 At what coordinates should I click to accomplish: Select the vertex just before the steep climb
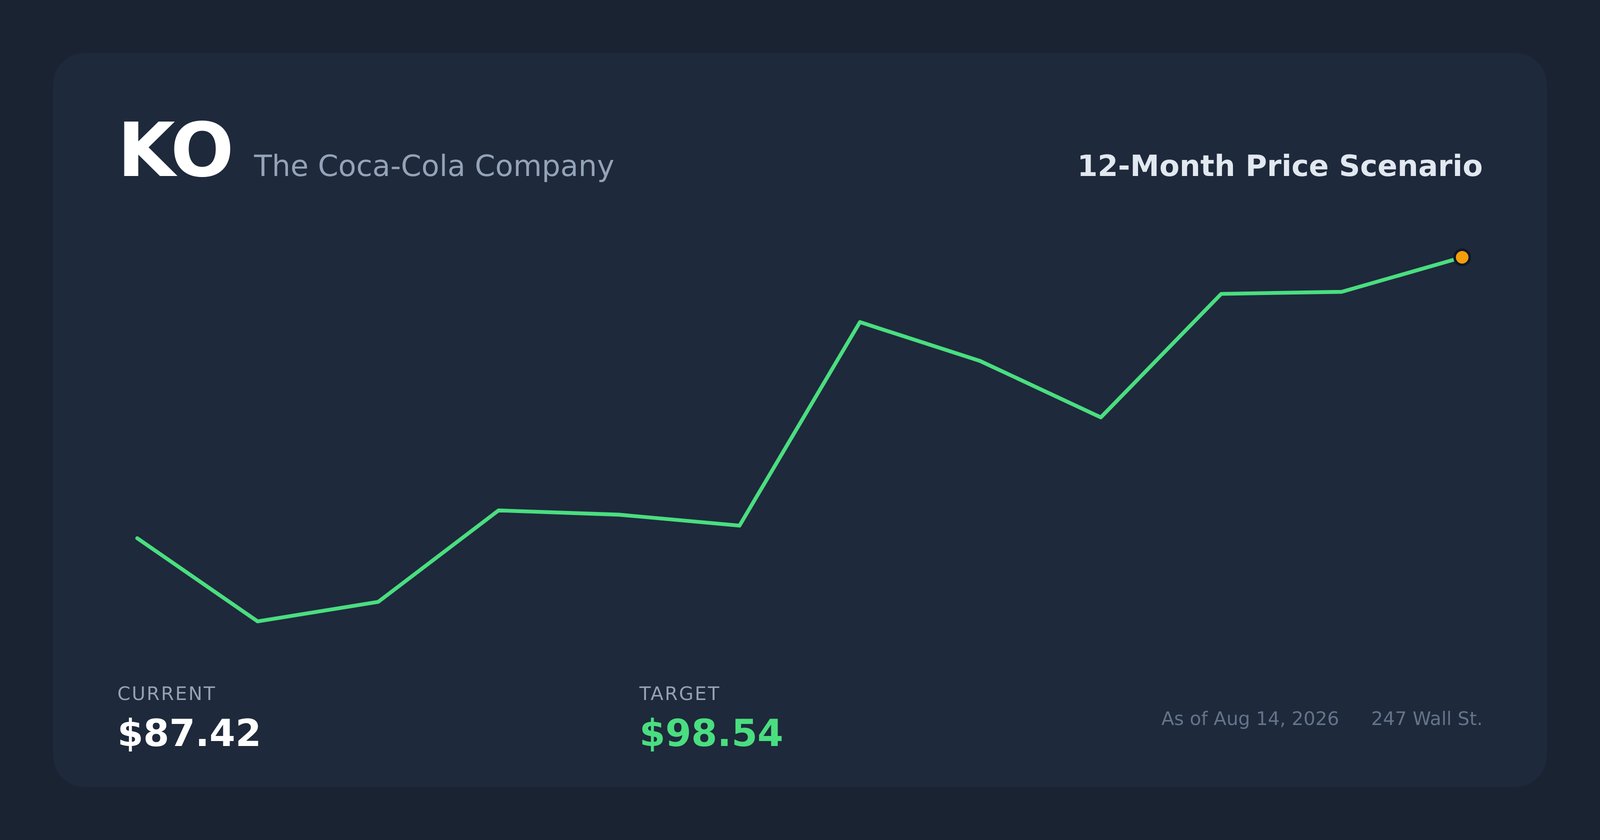point(739,525)
